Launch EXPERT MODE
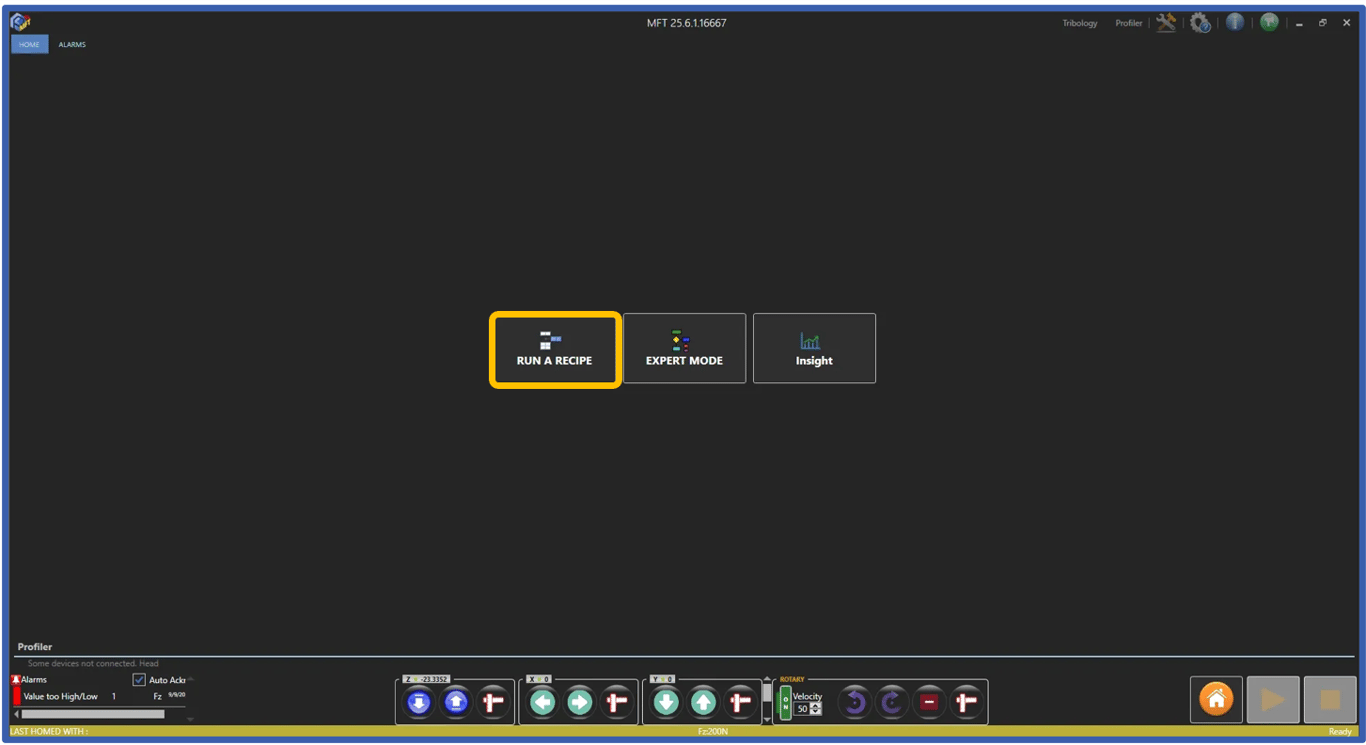The width and height of the screenshot is (1366, 745). (685, 348)
